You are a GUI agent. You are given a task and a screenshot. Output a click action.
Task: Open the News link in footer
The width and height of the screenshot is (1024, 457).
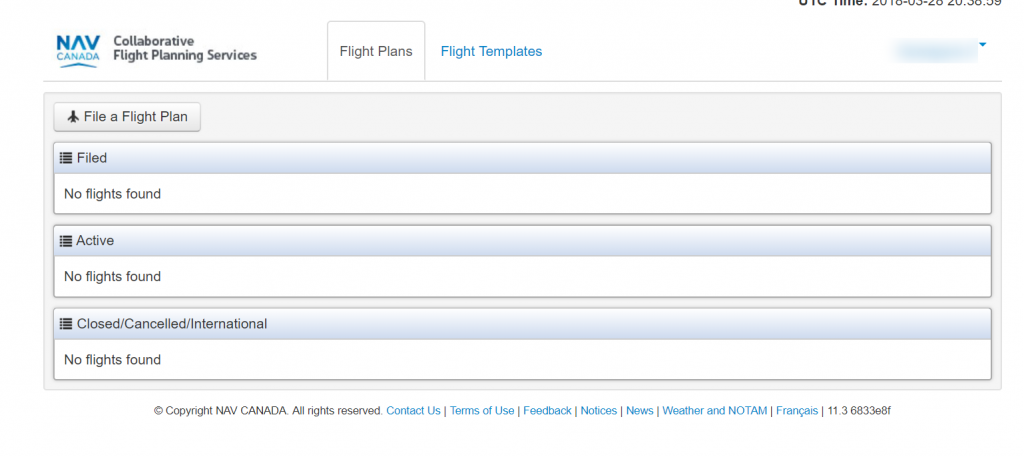click(x=639, y=411)
